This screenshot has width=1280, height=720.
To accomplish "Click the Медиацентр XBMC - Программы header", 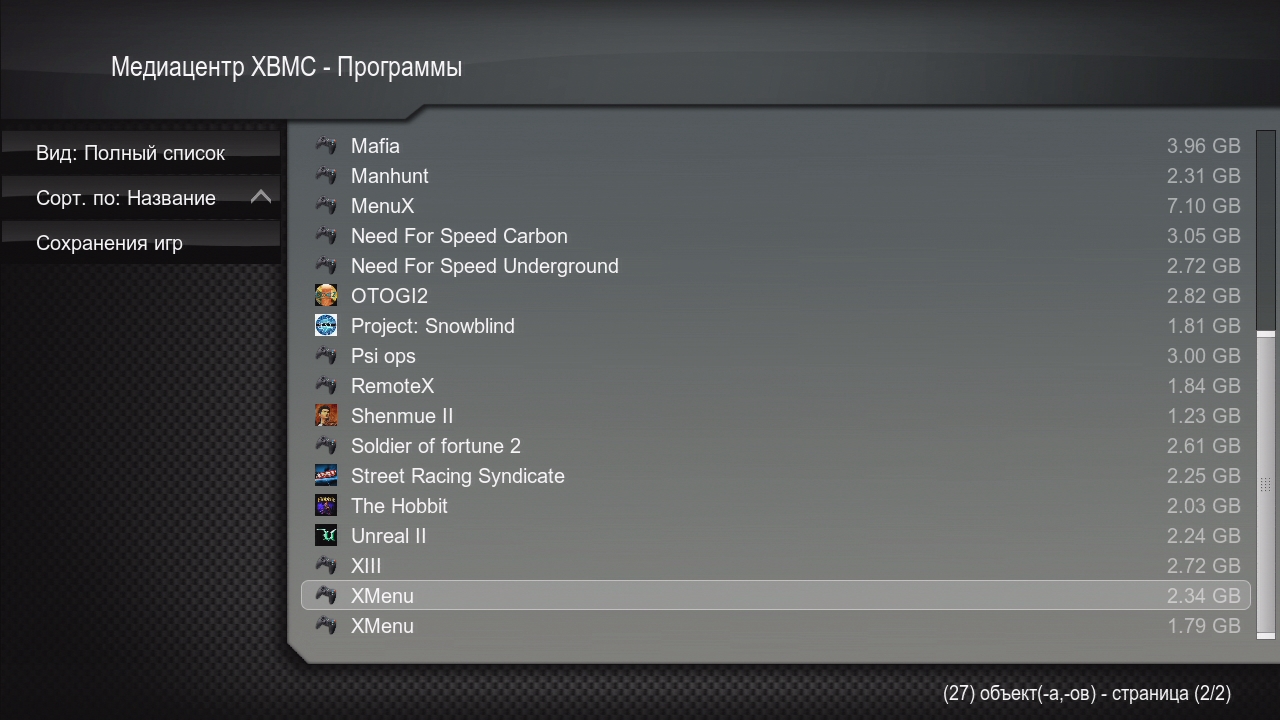I will [x=286, y=68].
